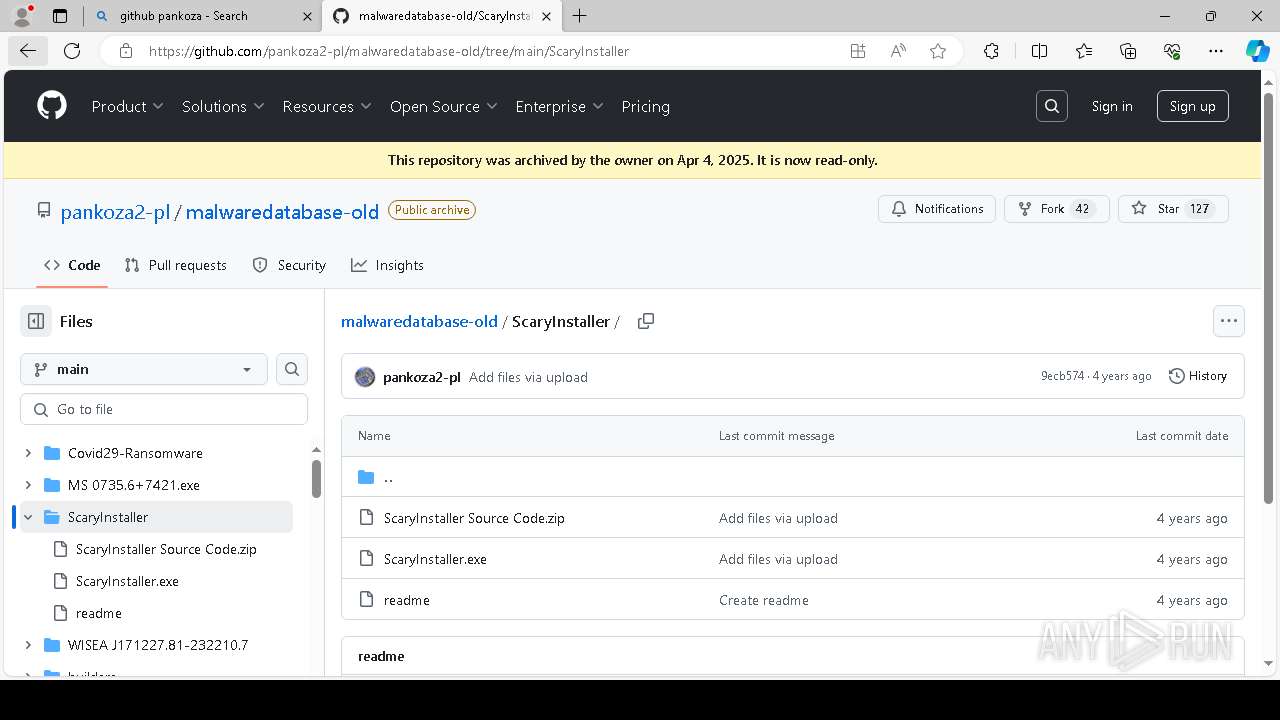This screenshot has height=720, width=1280.
Task: Click the Sign up button
Action: point(1193,106)
